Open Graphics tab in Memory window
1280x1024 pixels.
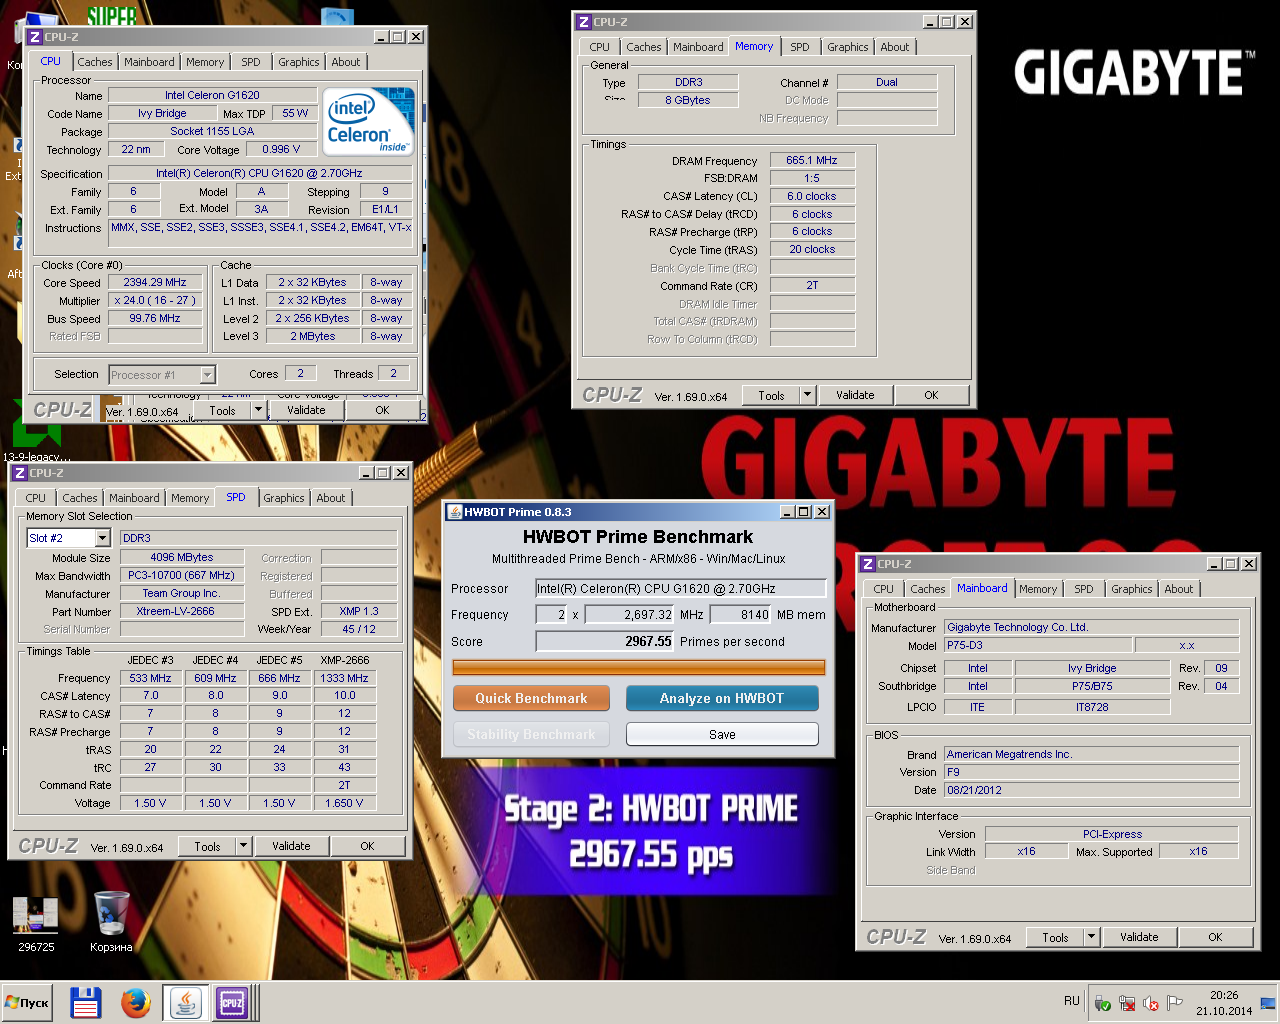[848, 47]
